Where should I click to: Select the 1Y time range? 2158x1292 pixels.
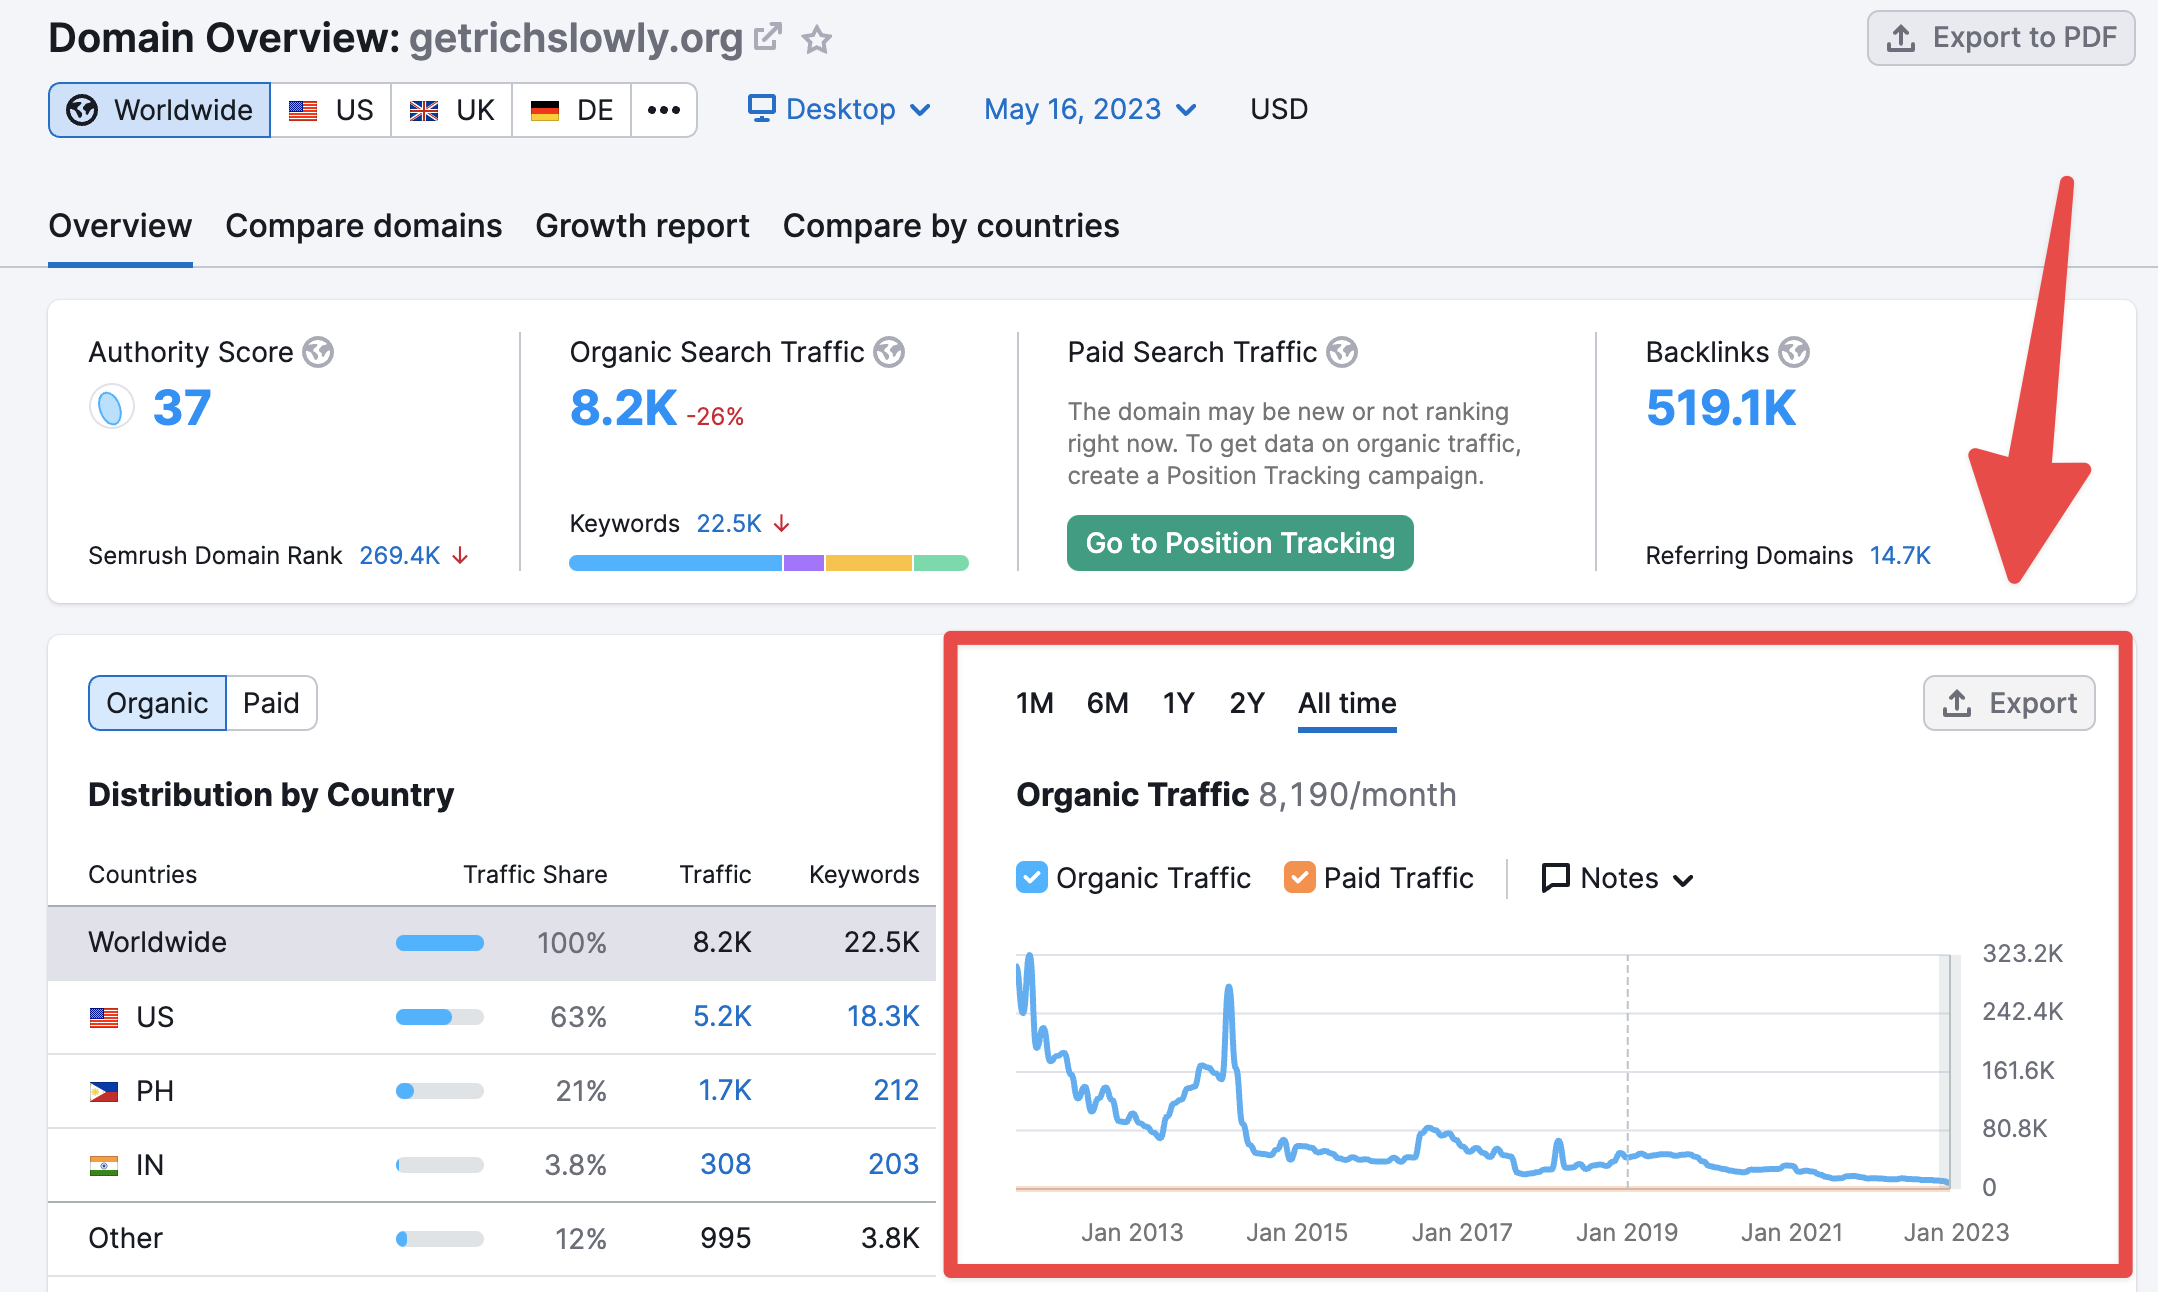pyautogui.click(x=1179, y=703)
